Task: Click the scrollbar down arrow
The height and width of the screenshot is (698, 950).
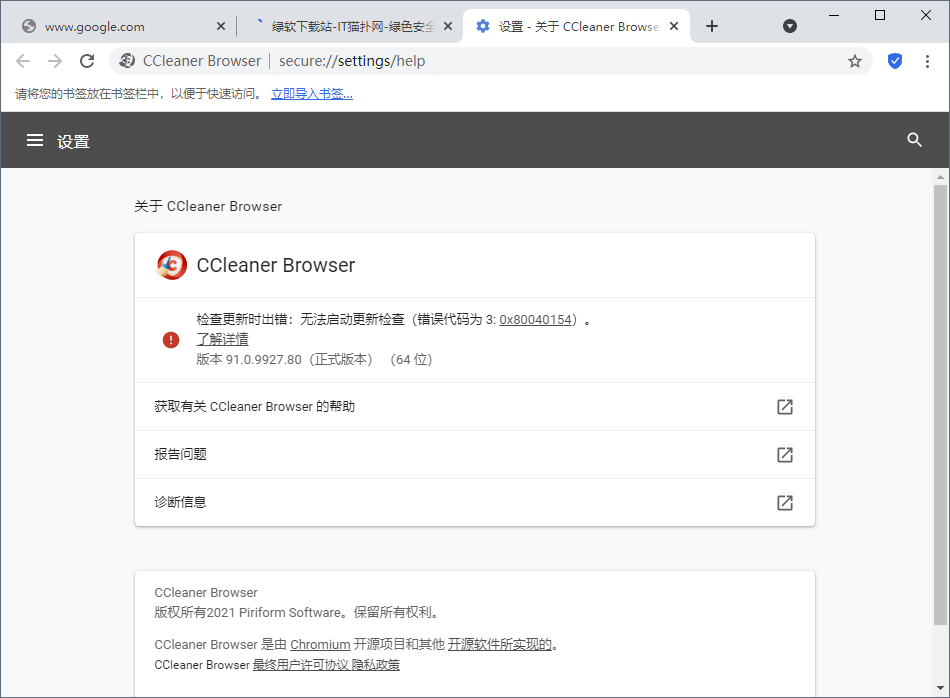Action: point(940,688)
